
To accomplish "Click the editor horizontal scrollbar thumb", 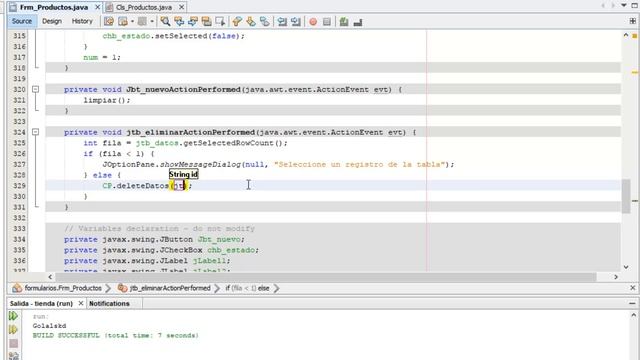I will (326, 277).
